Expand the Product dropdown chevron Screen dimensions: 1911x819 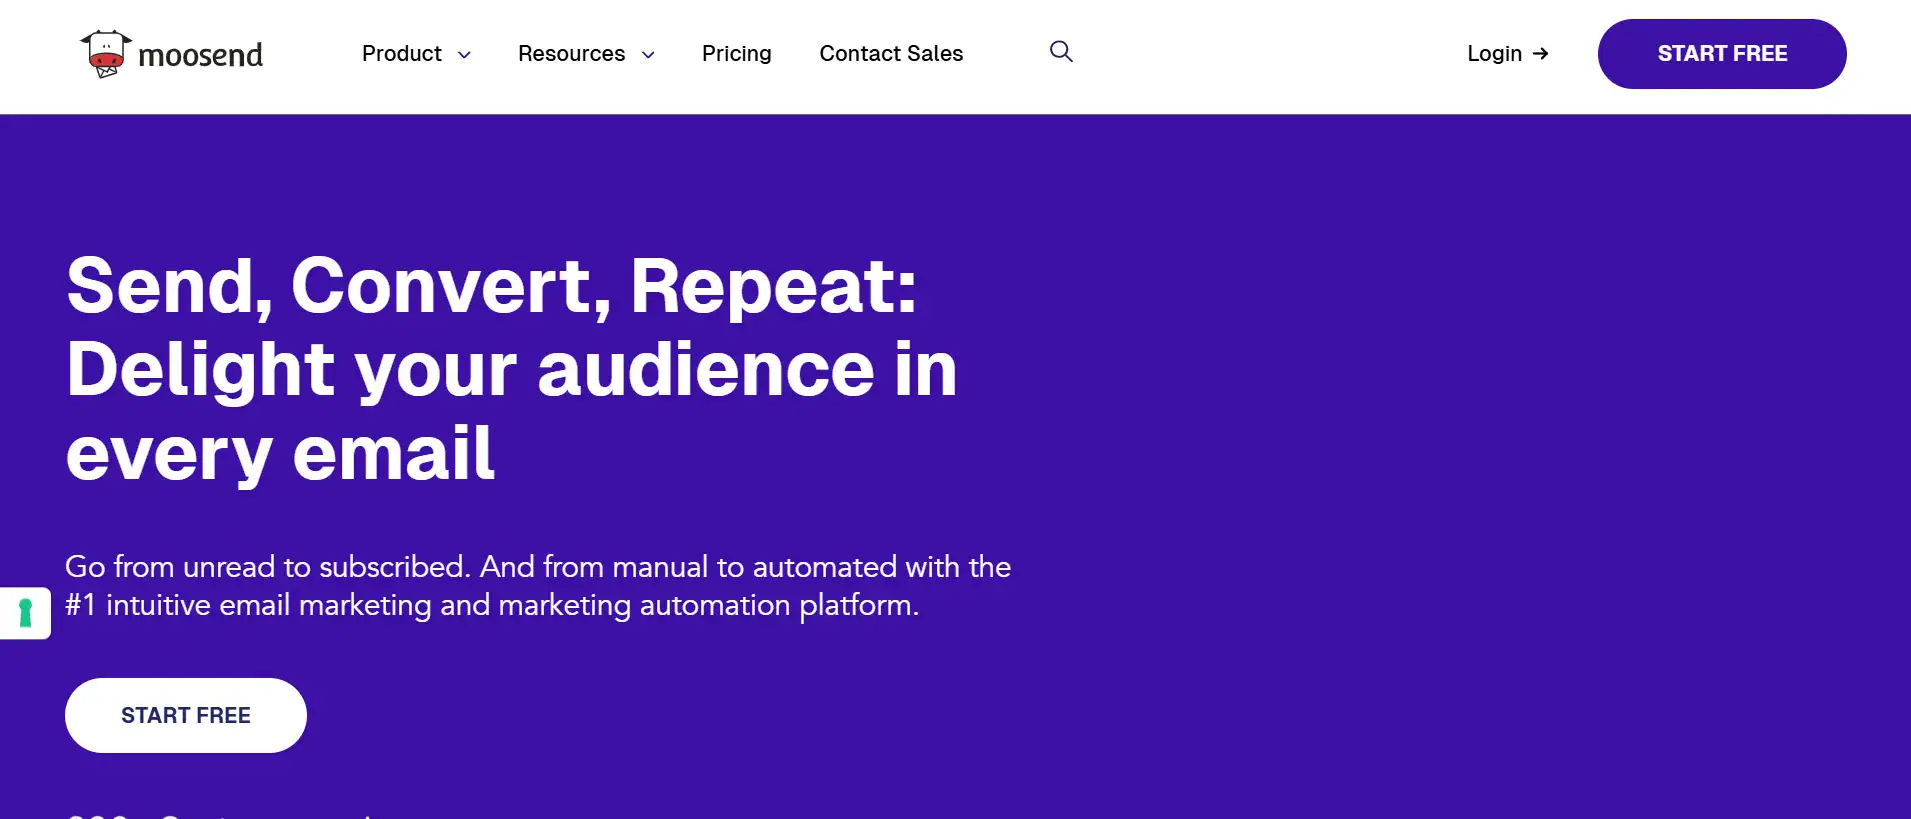(464, 55)
